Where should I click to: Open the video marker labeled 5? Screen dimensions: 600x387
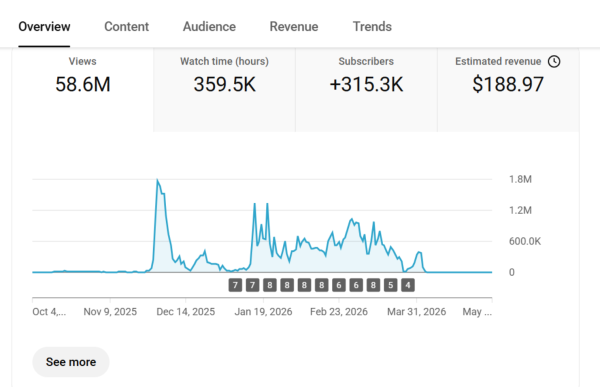coord(390,285)
